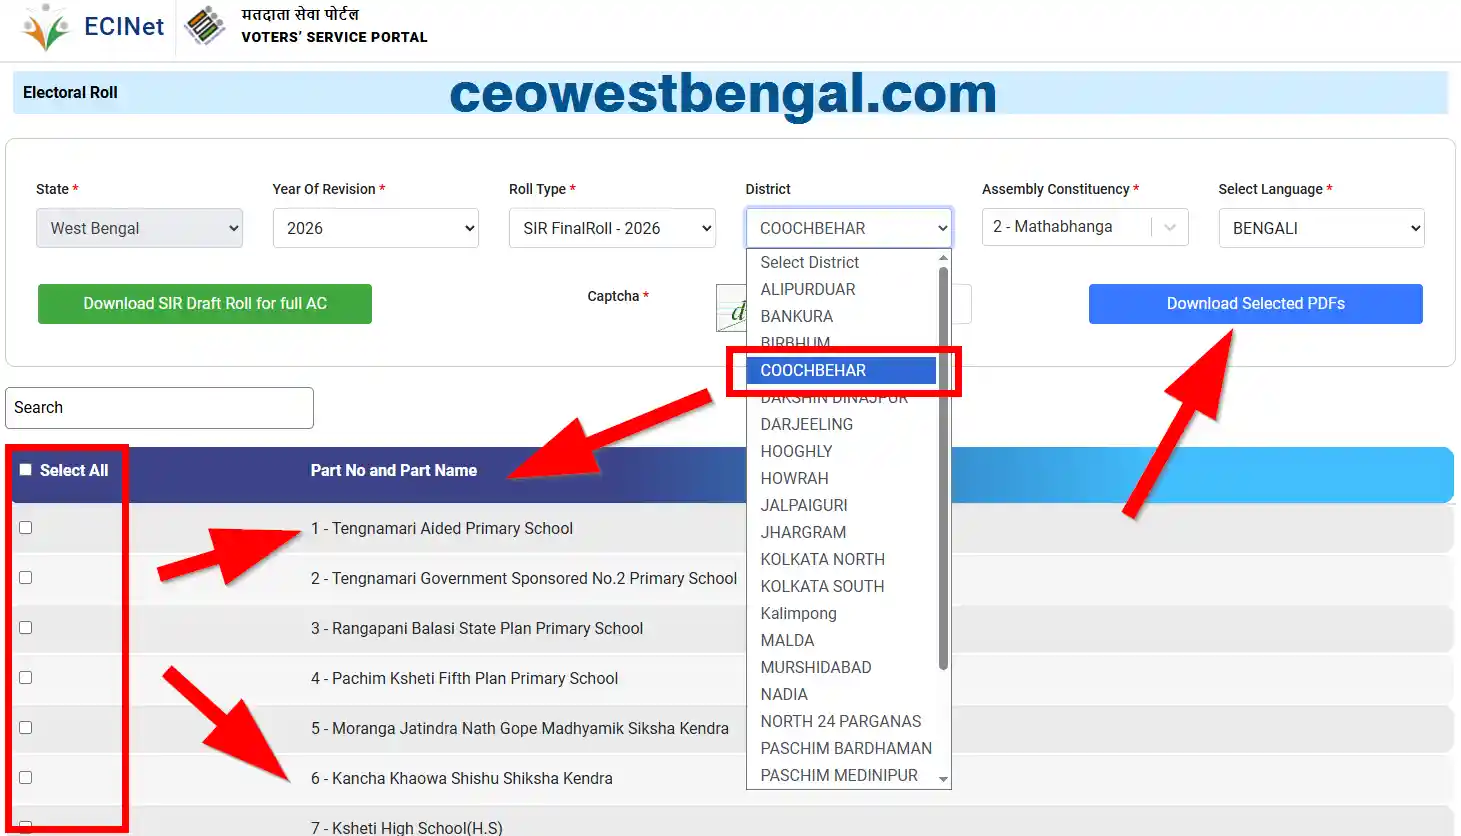The height and width of the screenshot is (836, 1461).
Task: Open the Select Language dropdown
Action: coord(1320,227)
